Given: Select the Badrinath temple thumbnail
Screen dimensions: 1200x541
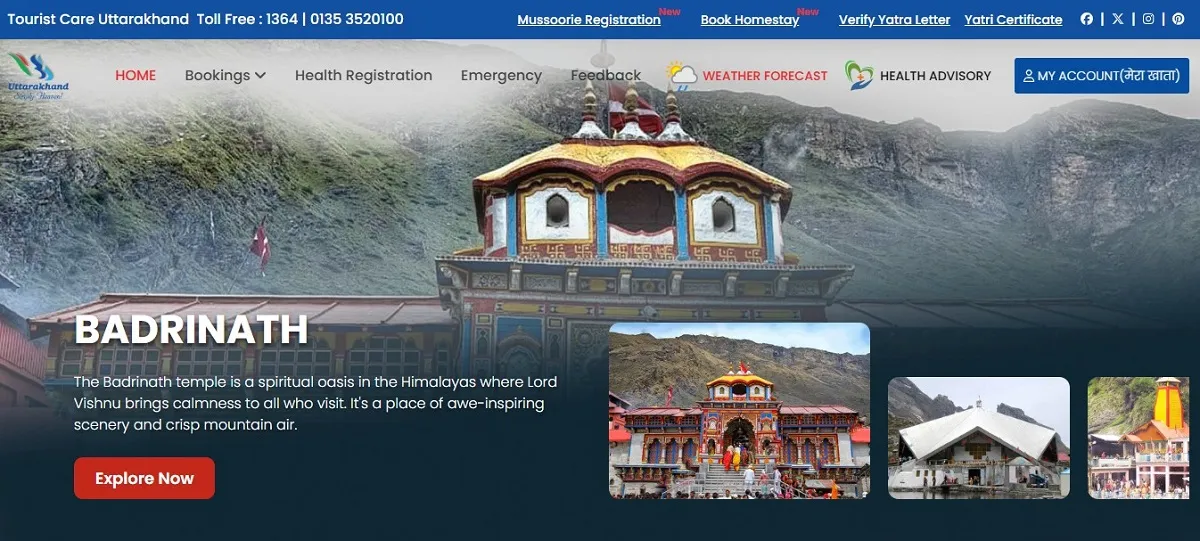Looking at the screenshot, I should click(739, 410).
